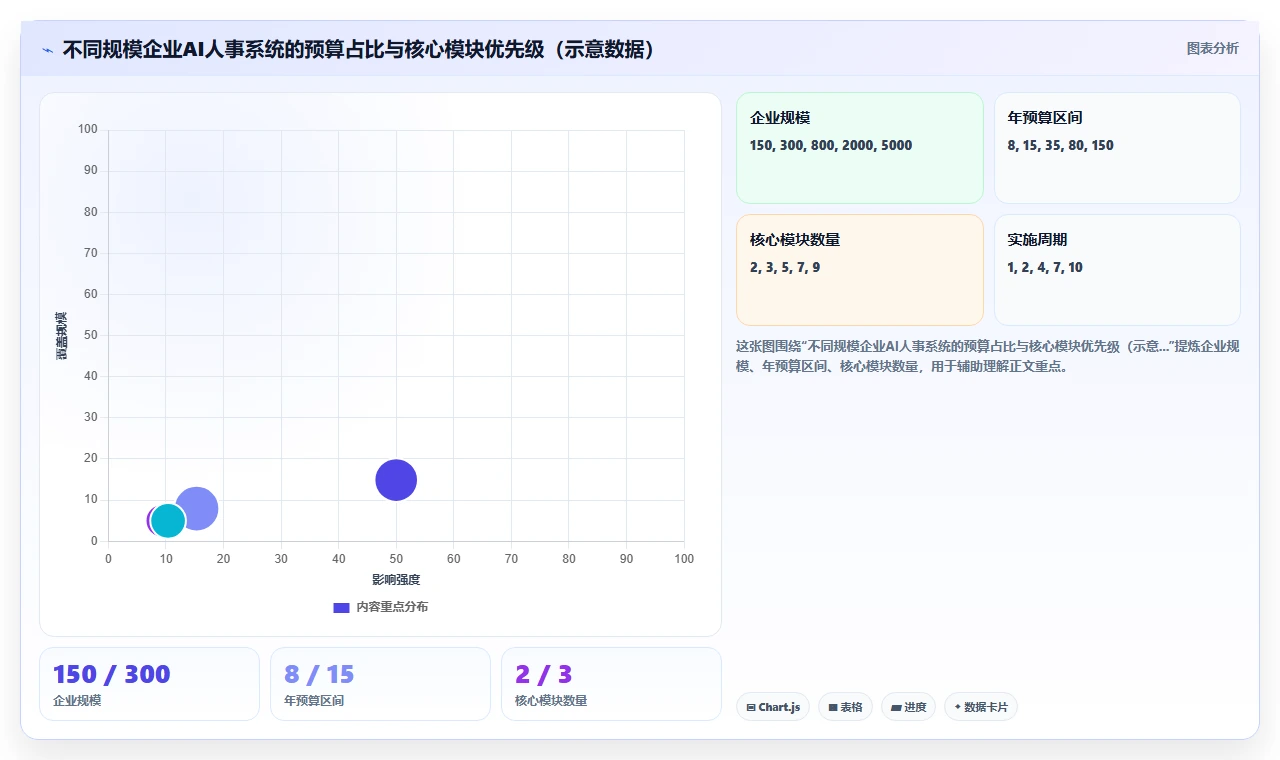Click the 影响强度 x-axis title

click(x=396, y=580)
